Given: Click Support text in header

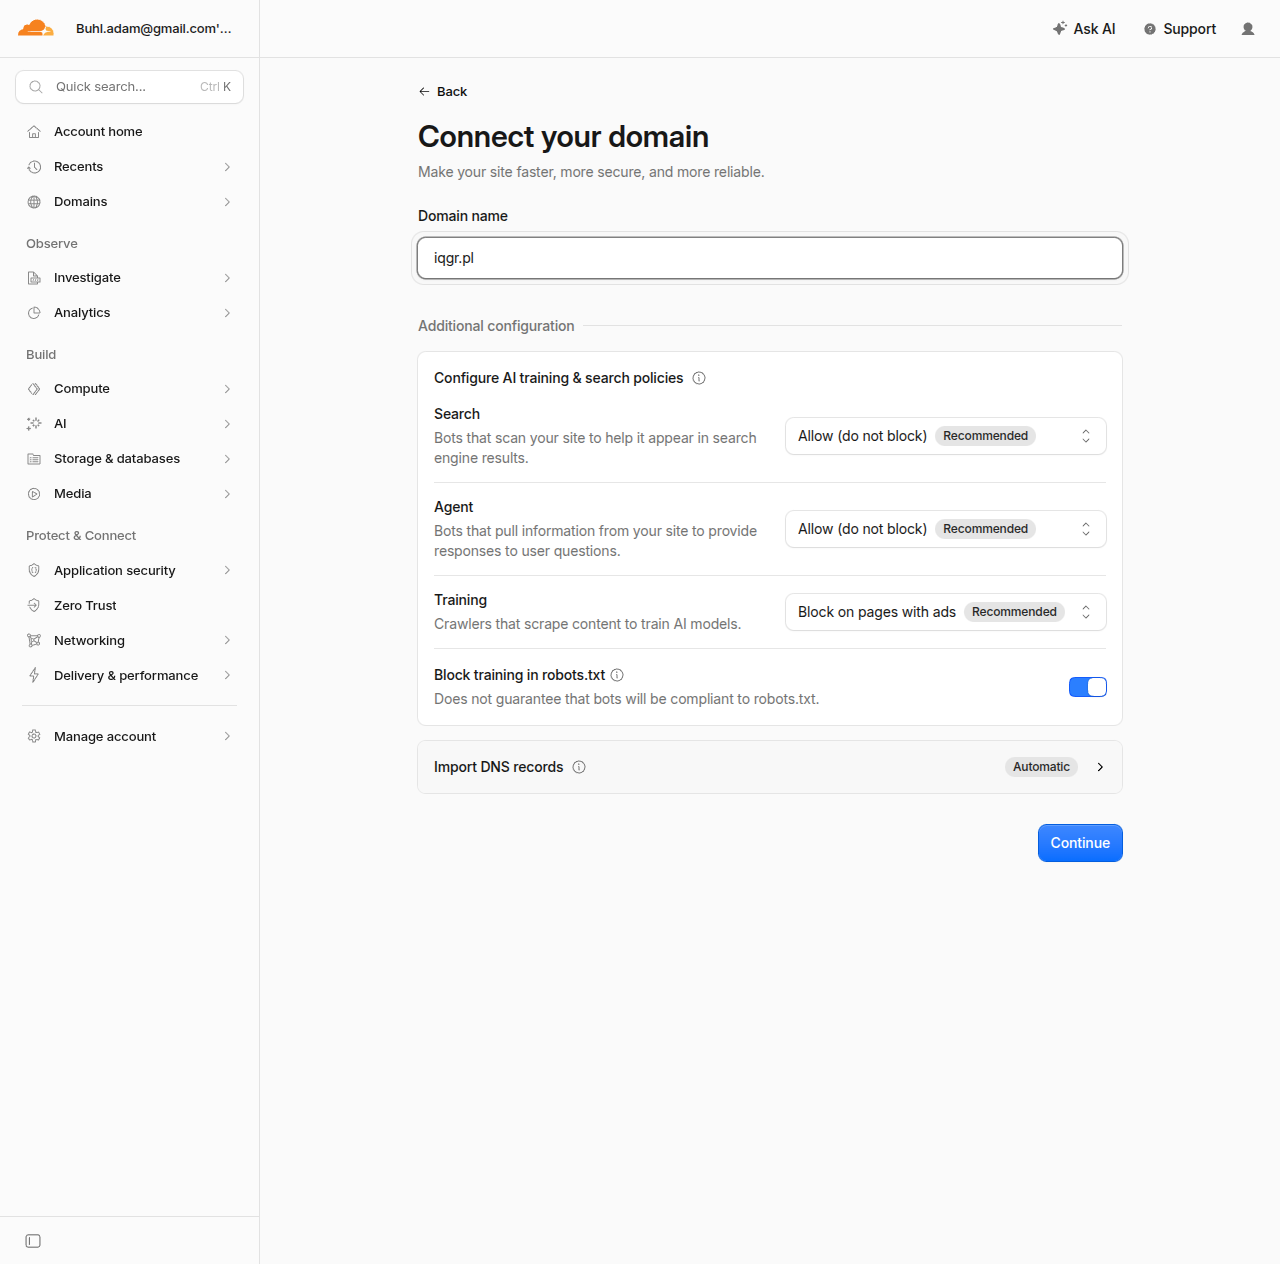Looking at the screenshot, I should coord(1190,29).
